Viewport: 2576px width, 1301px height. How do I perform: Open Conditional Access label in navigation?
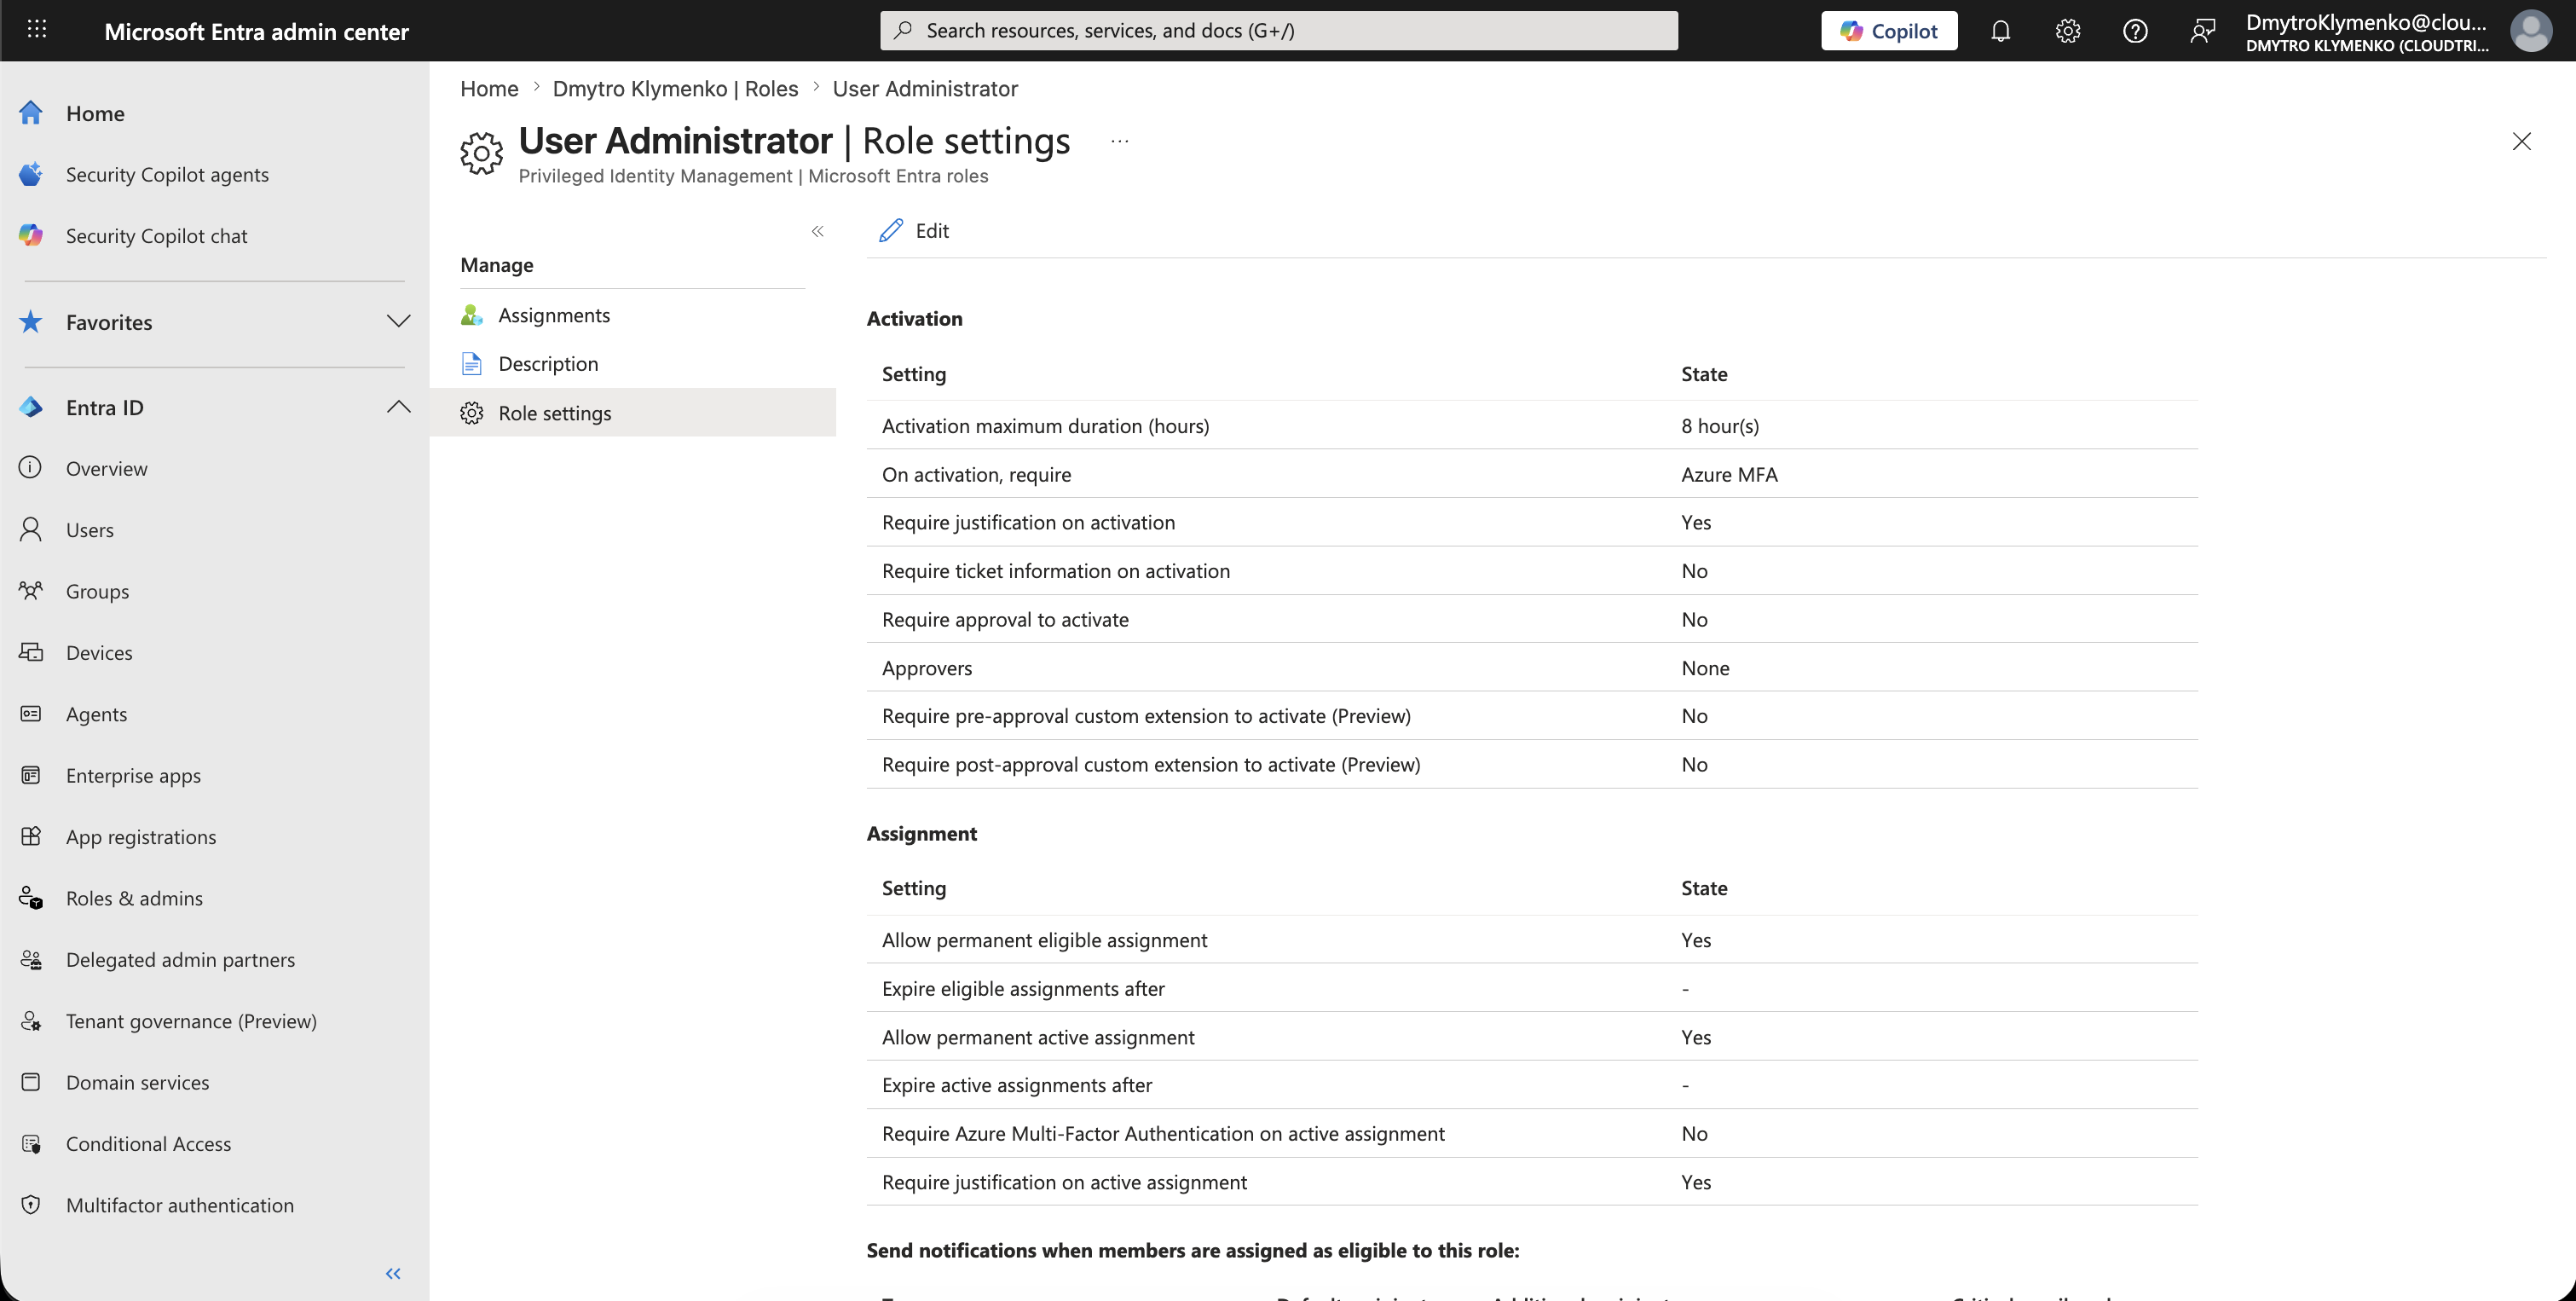pos(148,1143)
